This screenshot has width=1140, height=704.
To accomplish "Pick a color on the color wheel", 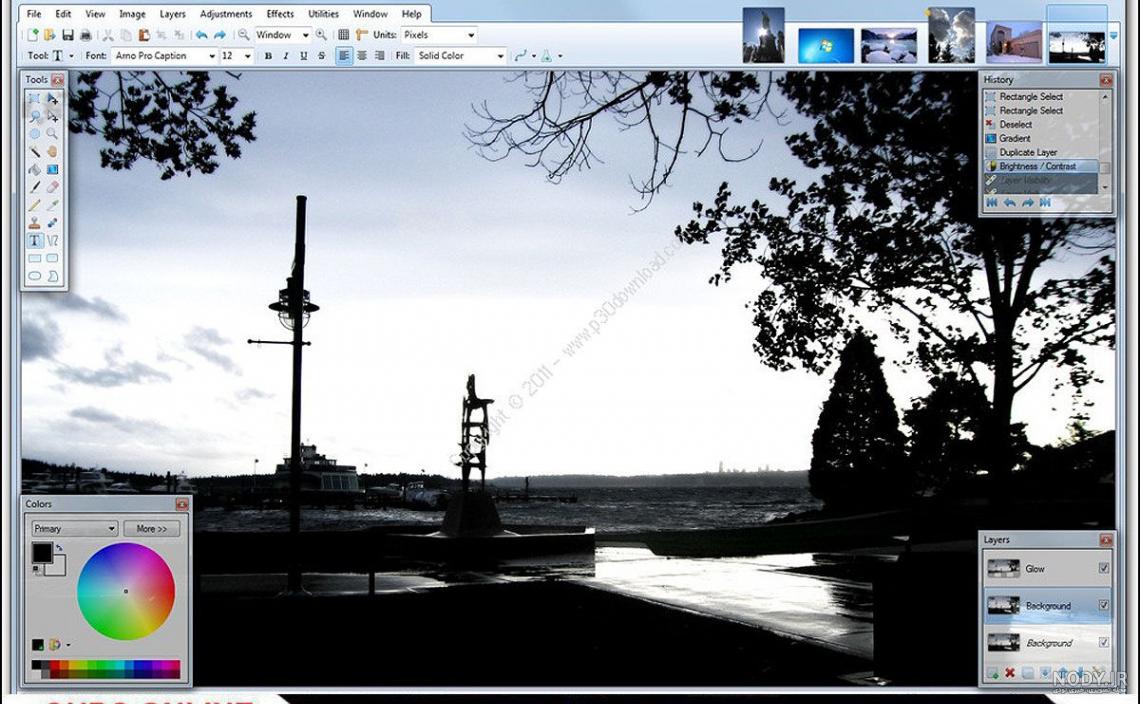I will [126, 591].
